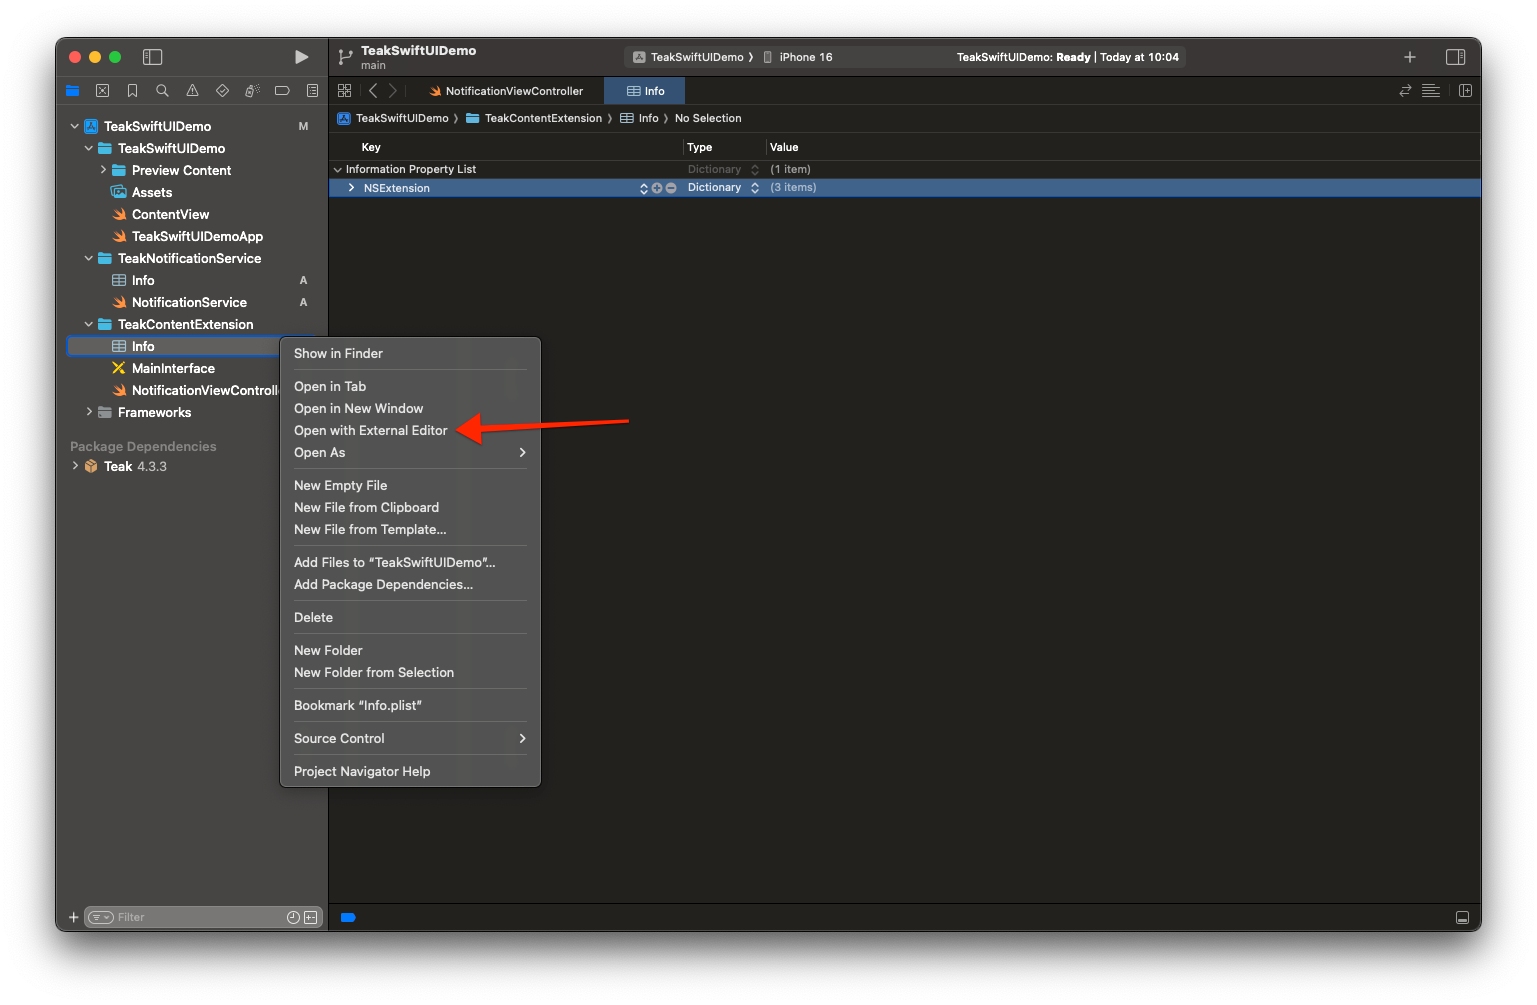Screen dimensions: 1537x1005
Task: Toggle source control status filter icon
Action: [311, 917]
